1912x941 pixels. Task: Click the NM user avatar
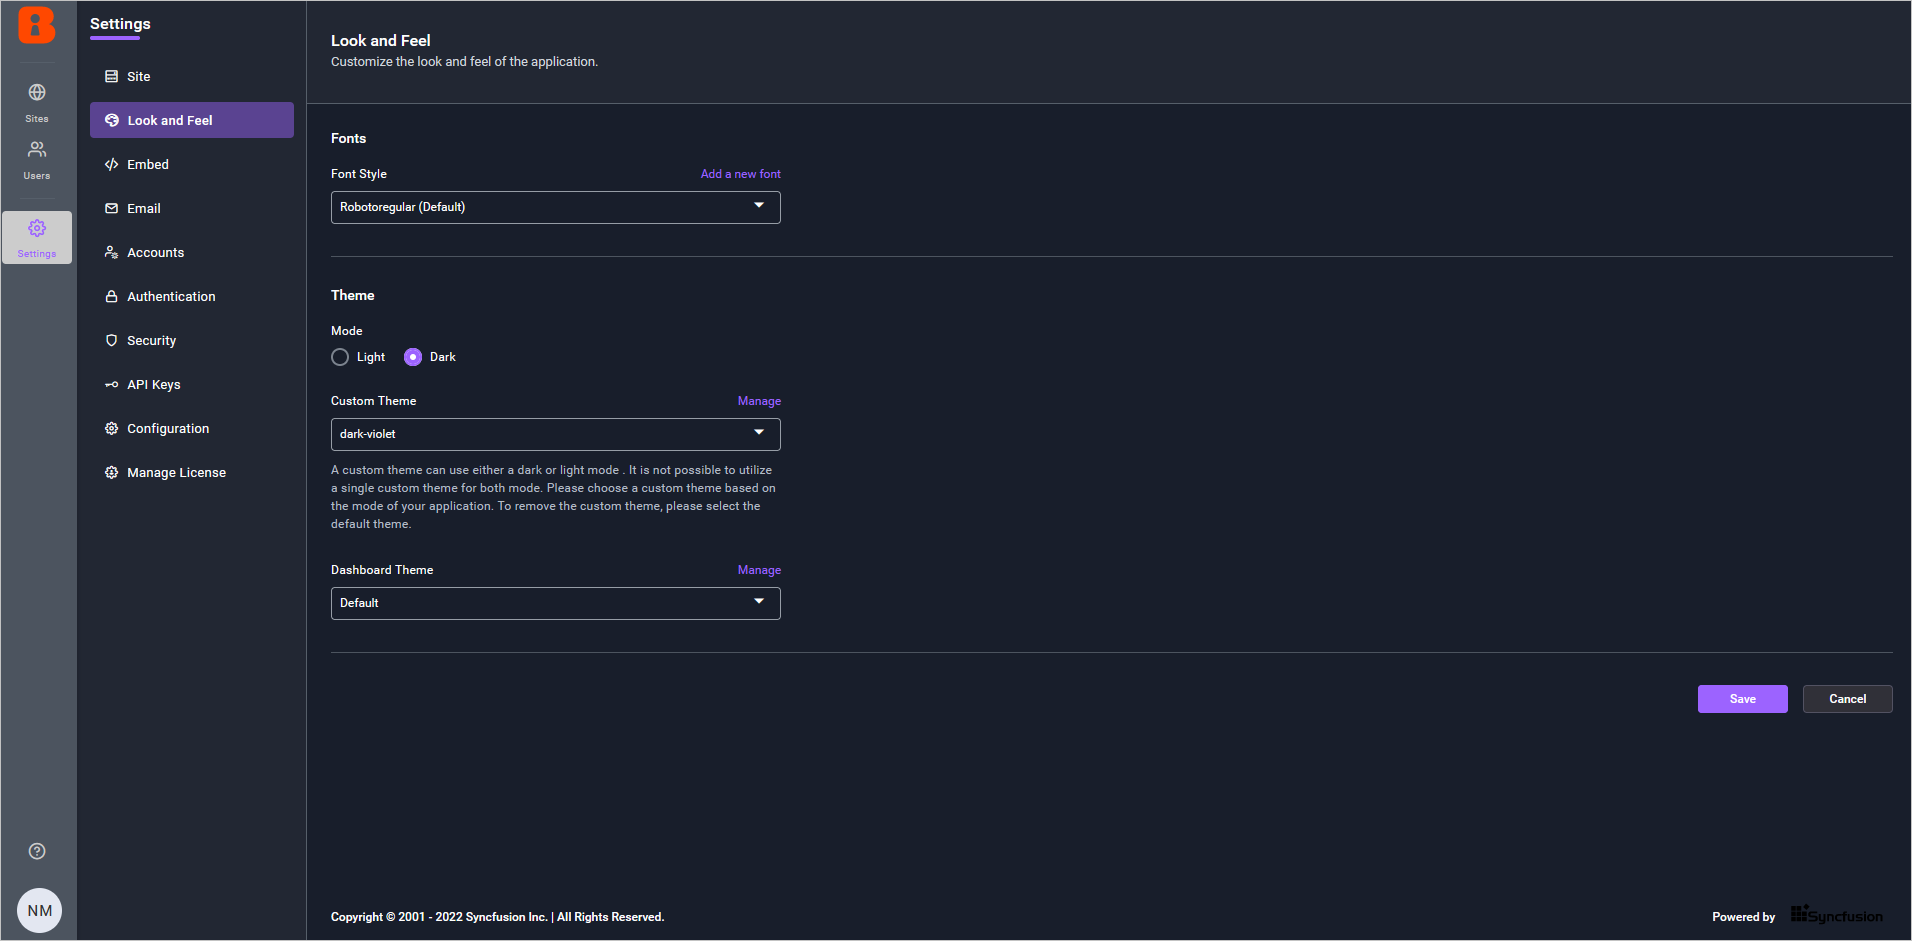pos(40,910)
